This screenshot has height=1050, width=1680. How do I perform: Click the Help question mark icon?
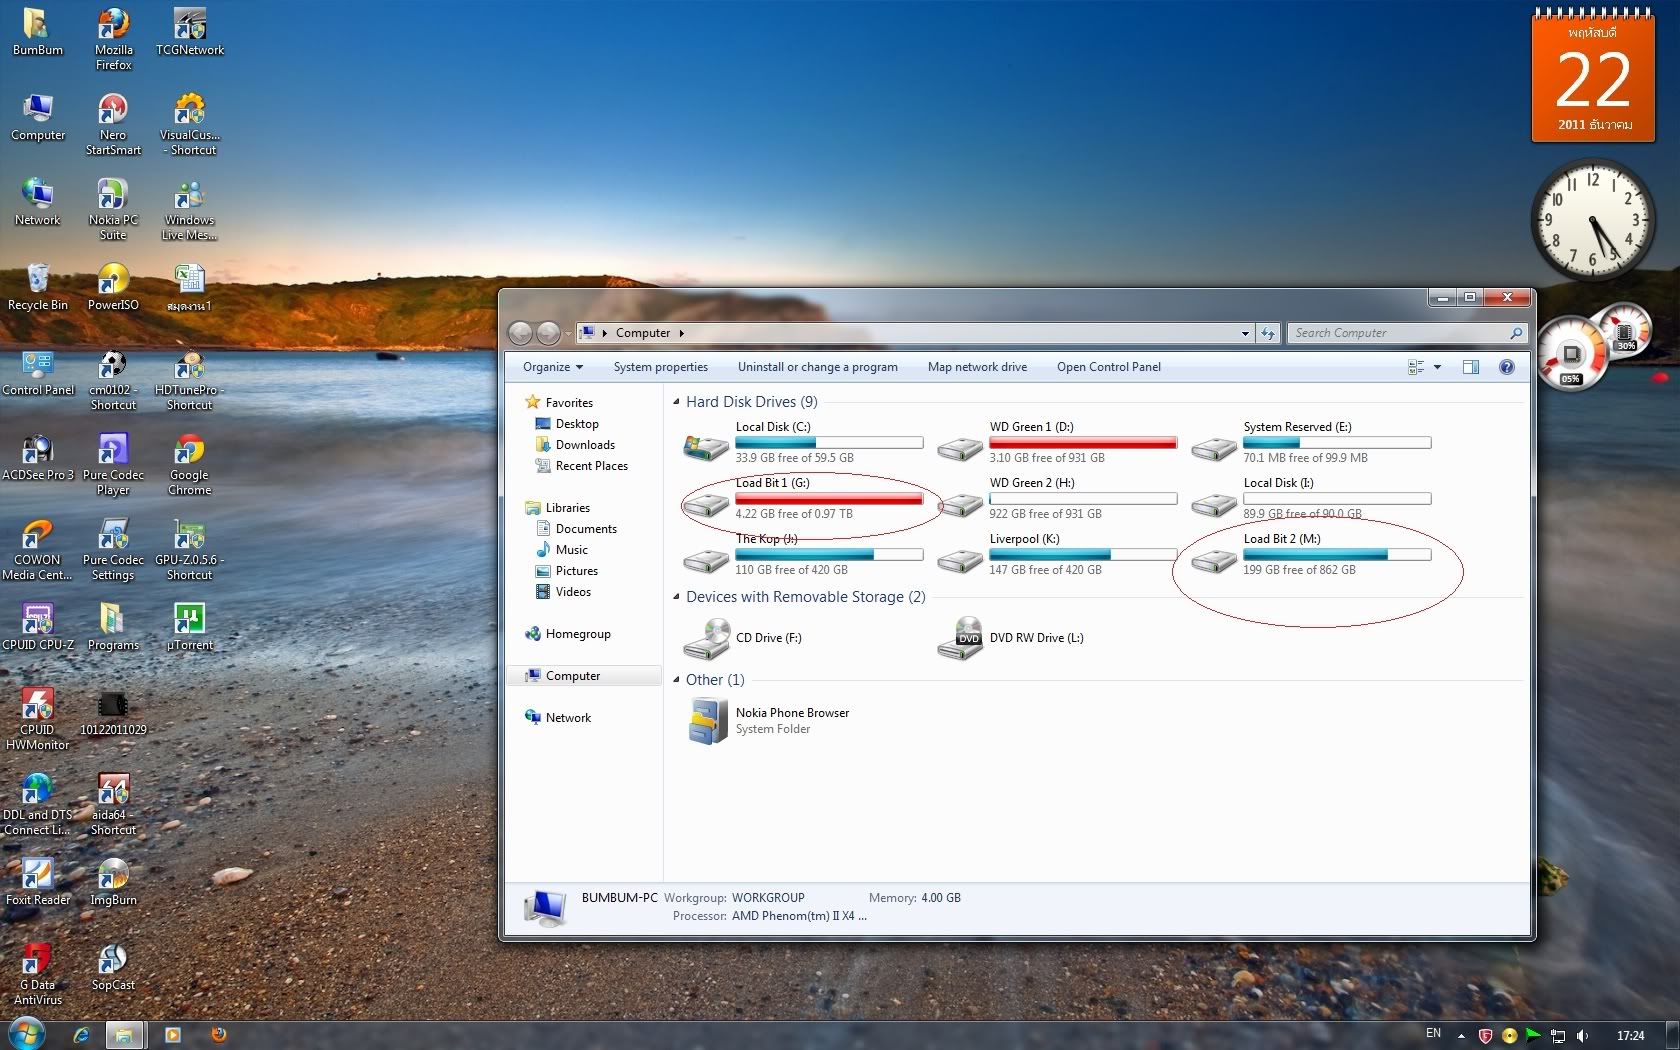pyautogui.click(x=1506, y=367)
